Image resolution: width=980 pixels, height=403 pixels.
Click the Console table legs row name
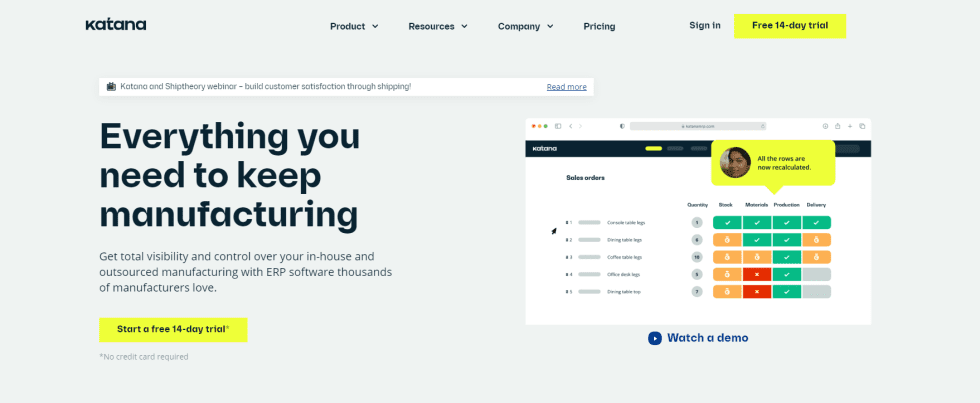(x=624, y=222)
